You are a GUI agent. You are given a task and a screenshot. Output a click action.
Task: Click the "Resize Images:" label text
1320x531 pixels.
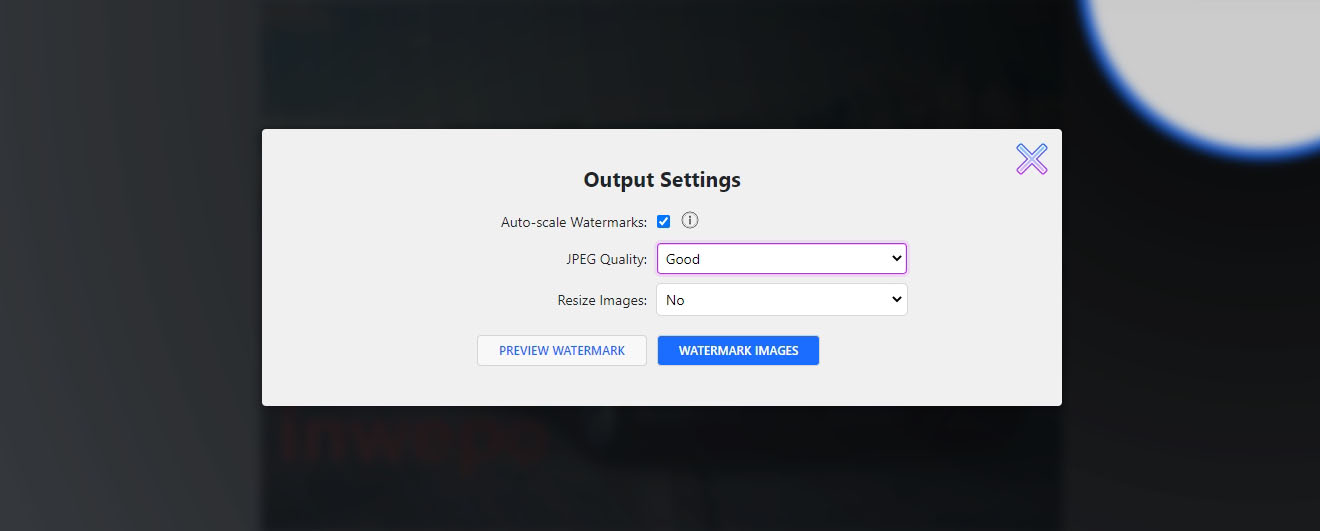coord(602,300)
